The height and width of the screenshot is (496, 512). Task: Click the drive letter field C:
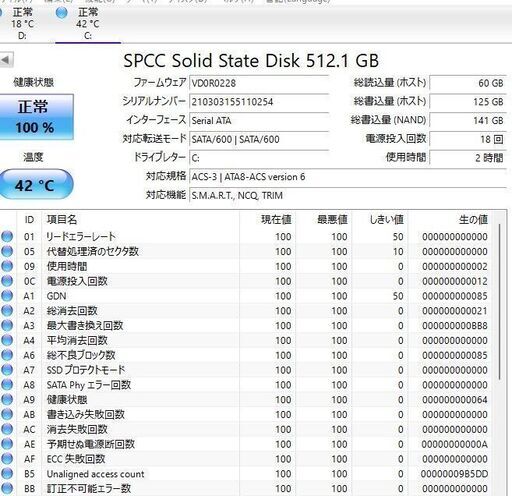point(259,158)
